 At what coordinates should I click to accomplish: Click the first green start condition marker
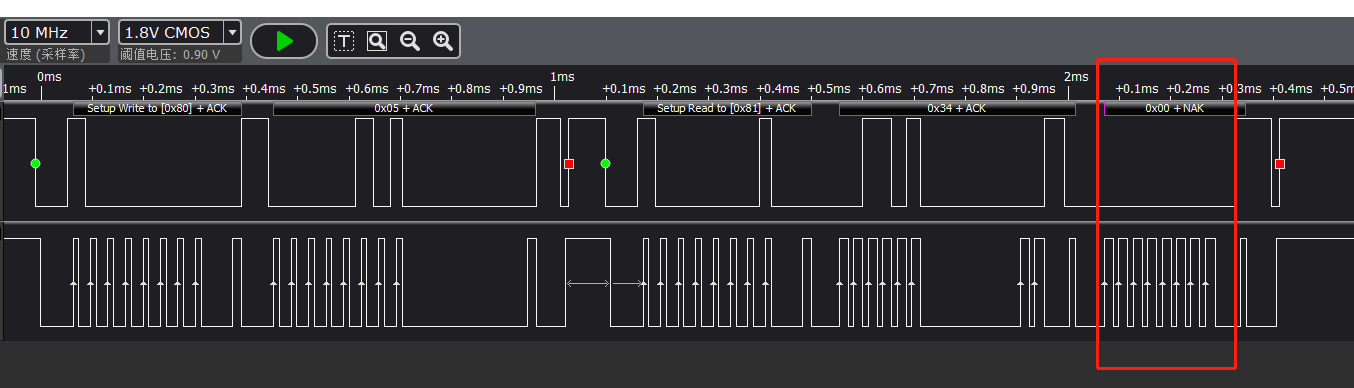pyautogui.click(x=36, y=163)
